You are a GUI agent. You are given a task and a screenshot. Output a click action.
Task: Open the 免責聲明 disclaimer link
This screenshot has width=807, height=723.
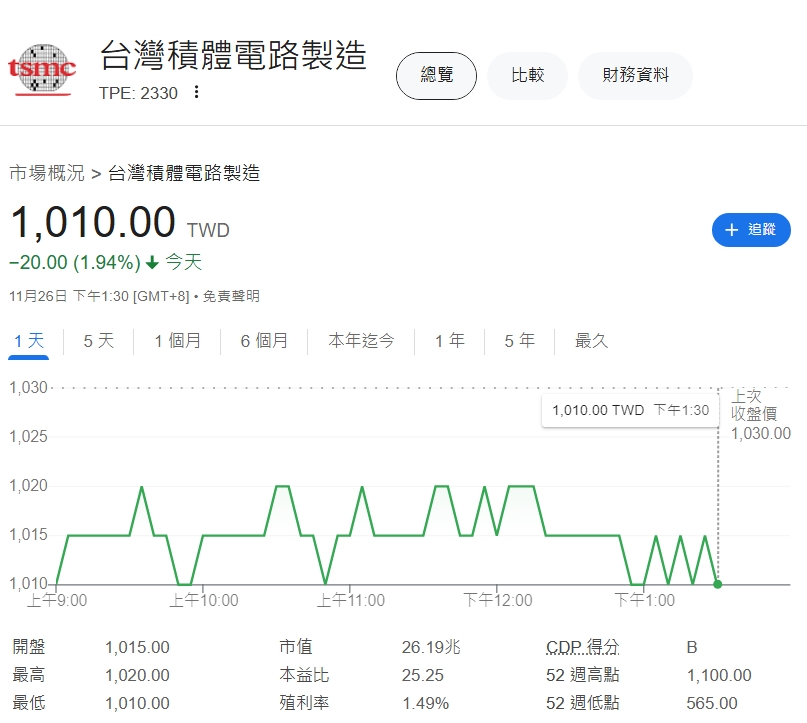pos(231,296)
